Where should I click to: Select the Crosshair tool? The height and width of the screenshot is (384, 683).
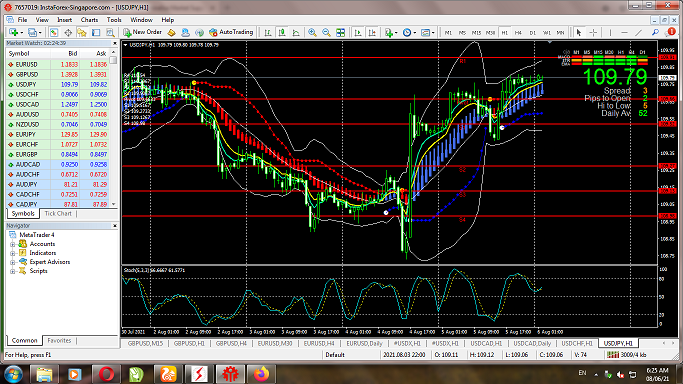(x=593, y=32)
